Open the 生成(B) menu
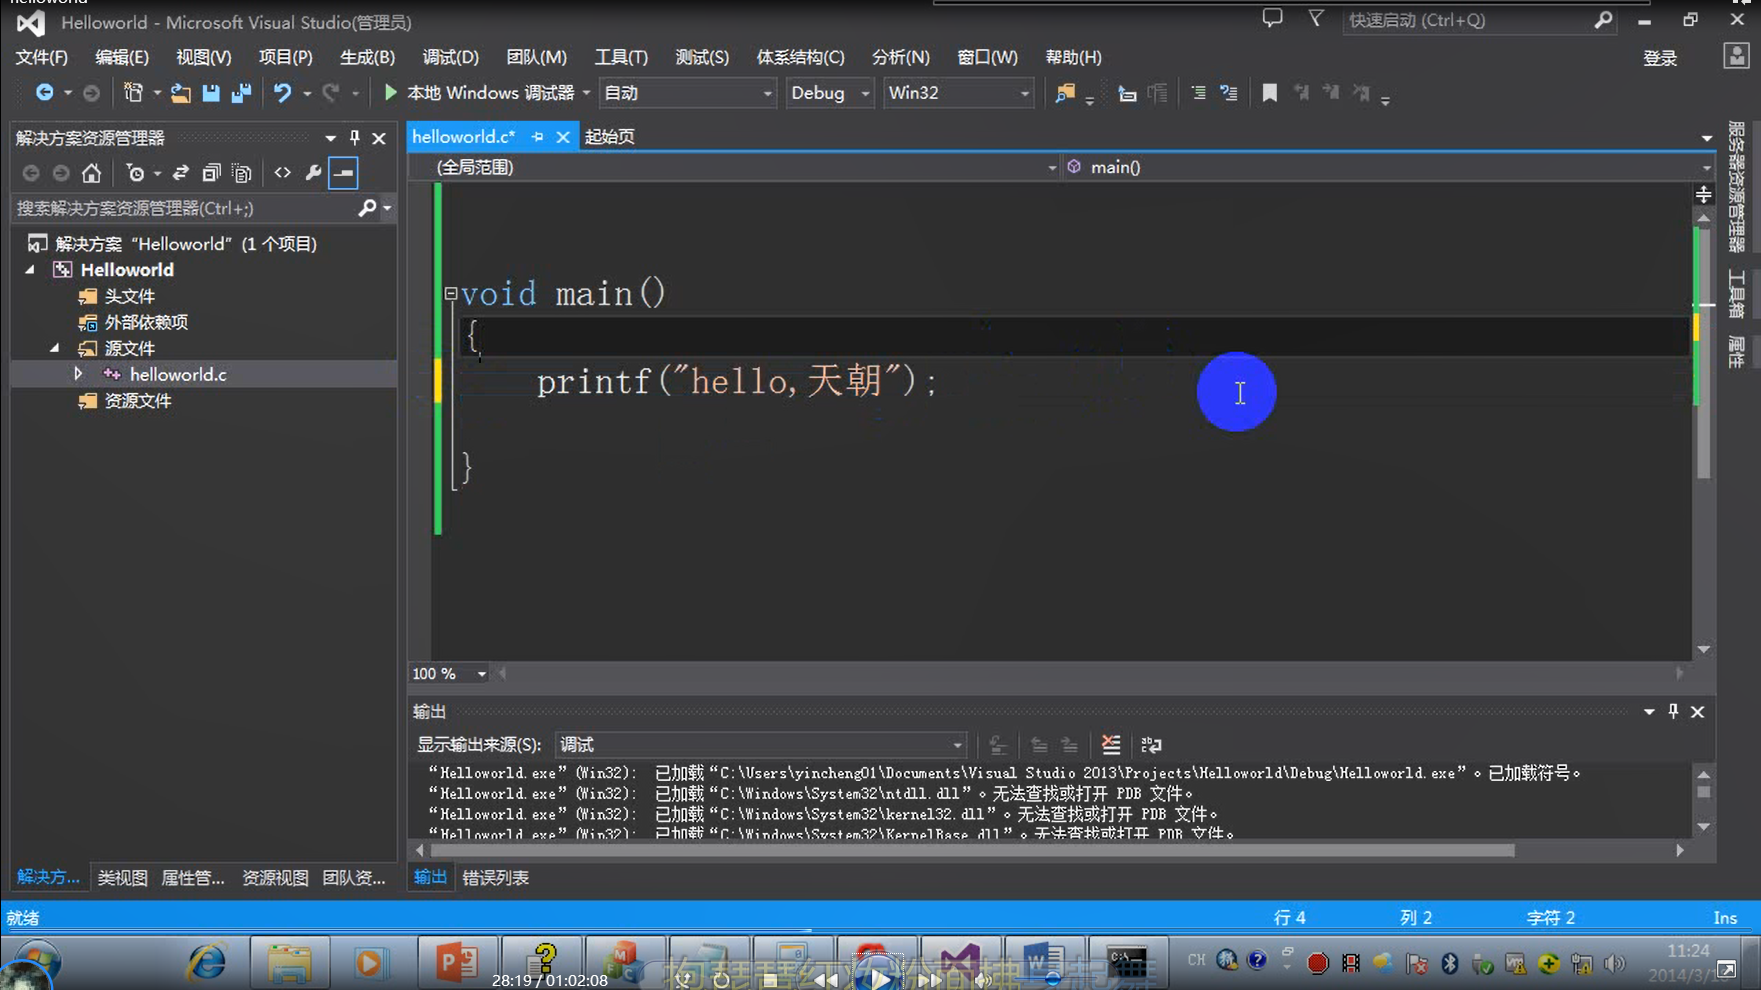This screenshot has width=1761, height=990. coord(367,57)
